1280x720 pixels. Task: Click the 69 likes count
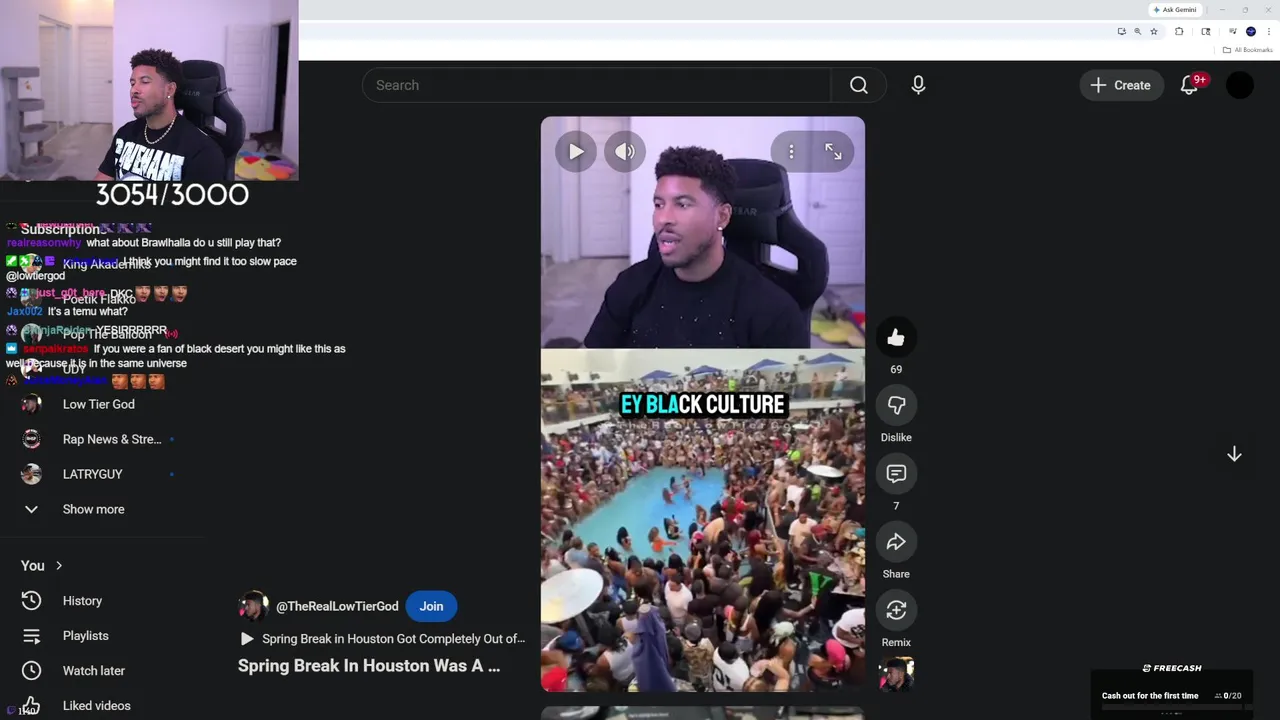click(896, 370)
